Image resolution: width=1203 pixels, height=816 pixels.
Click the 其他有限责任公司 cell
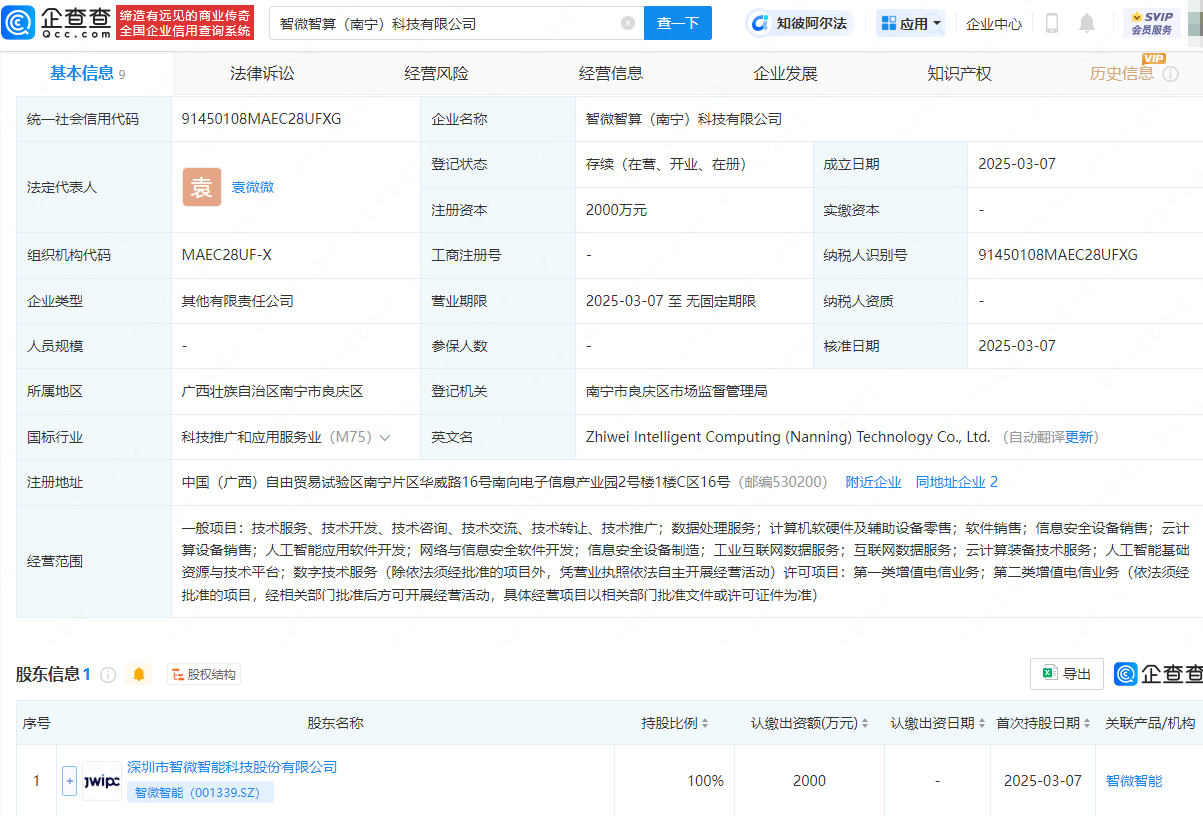pos(238,301)
